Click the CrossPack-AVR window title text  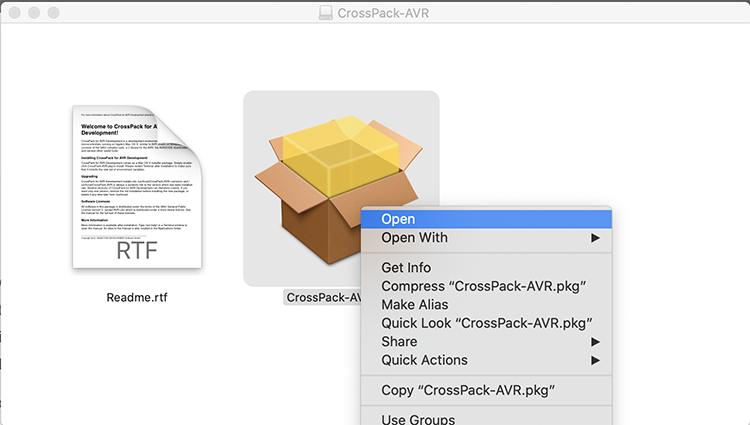[383, 13]
